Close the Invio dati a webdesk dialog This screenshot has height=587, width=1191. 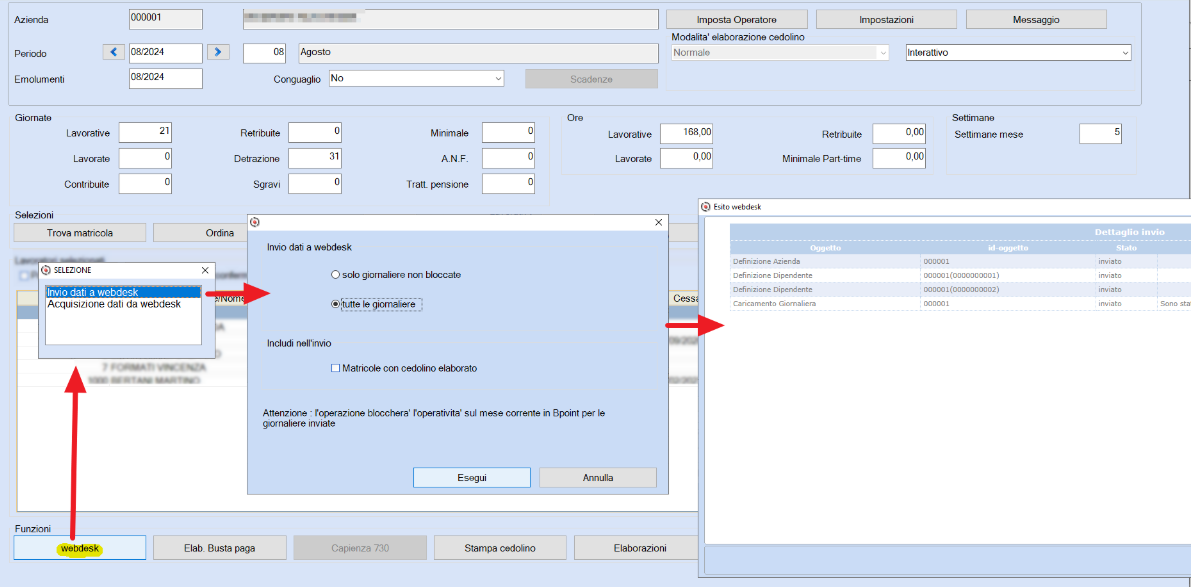point(659,222)
